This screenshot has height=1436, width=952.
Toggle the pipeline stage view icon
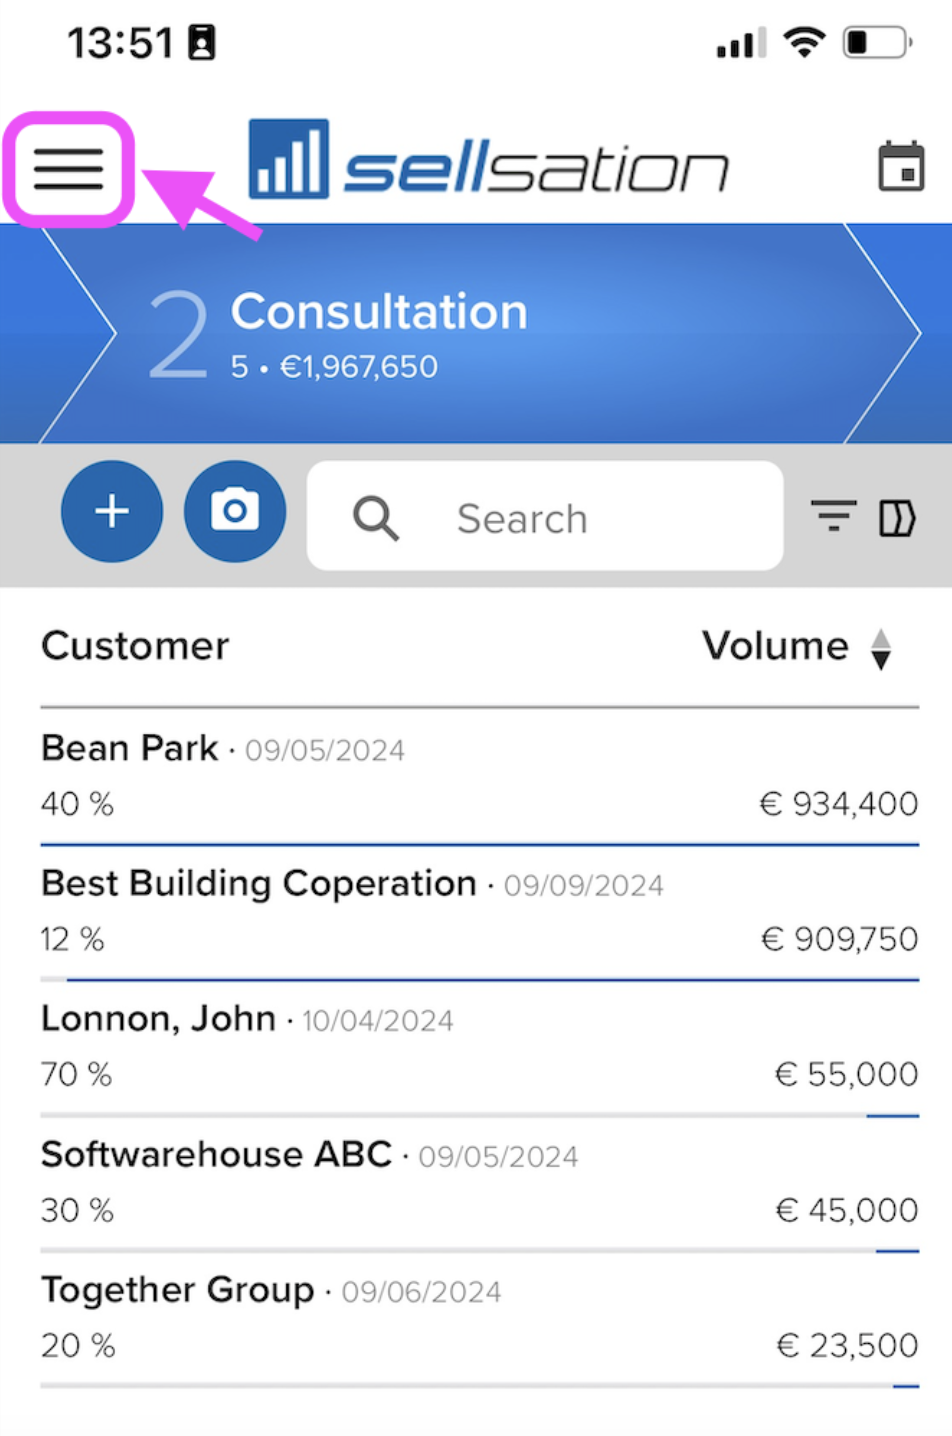[x=897, y=518]
